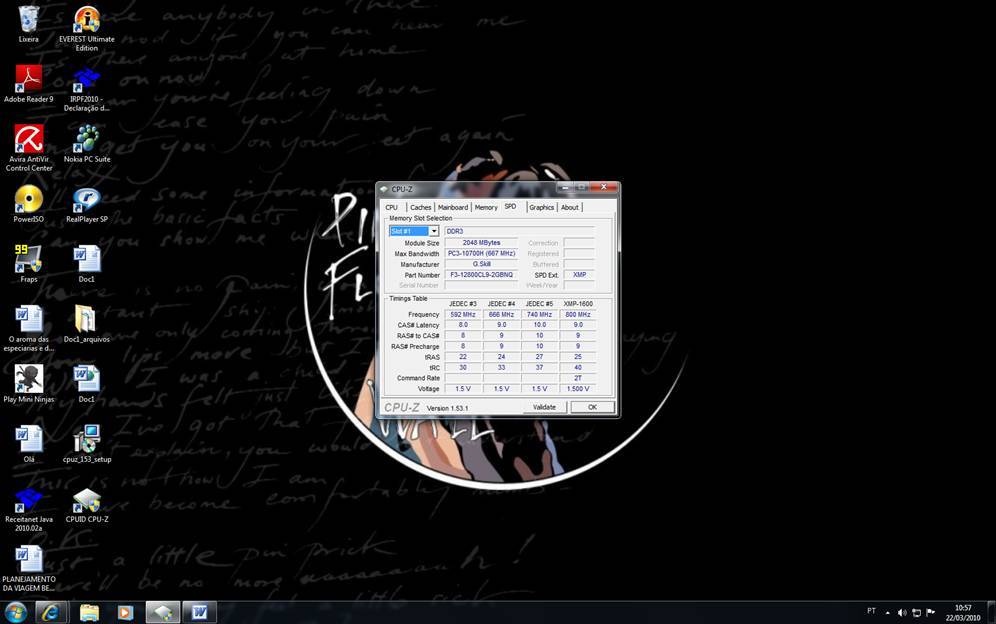Screen dimensions: 996x624
Task: Click the DDR3 memory type field
Action: [520, 231]
